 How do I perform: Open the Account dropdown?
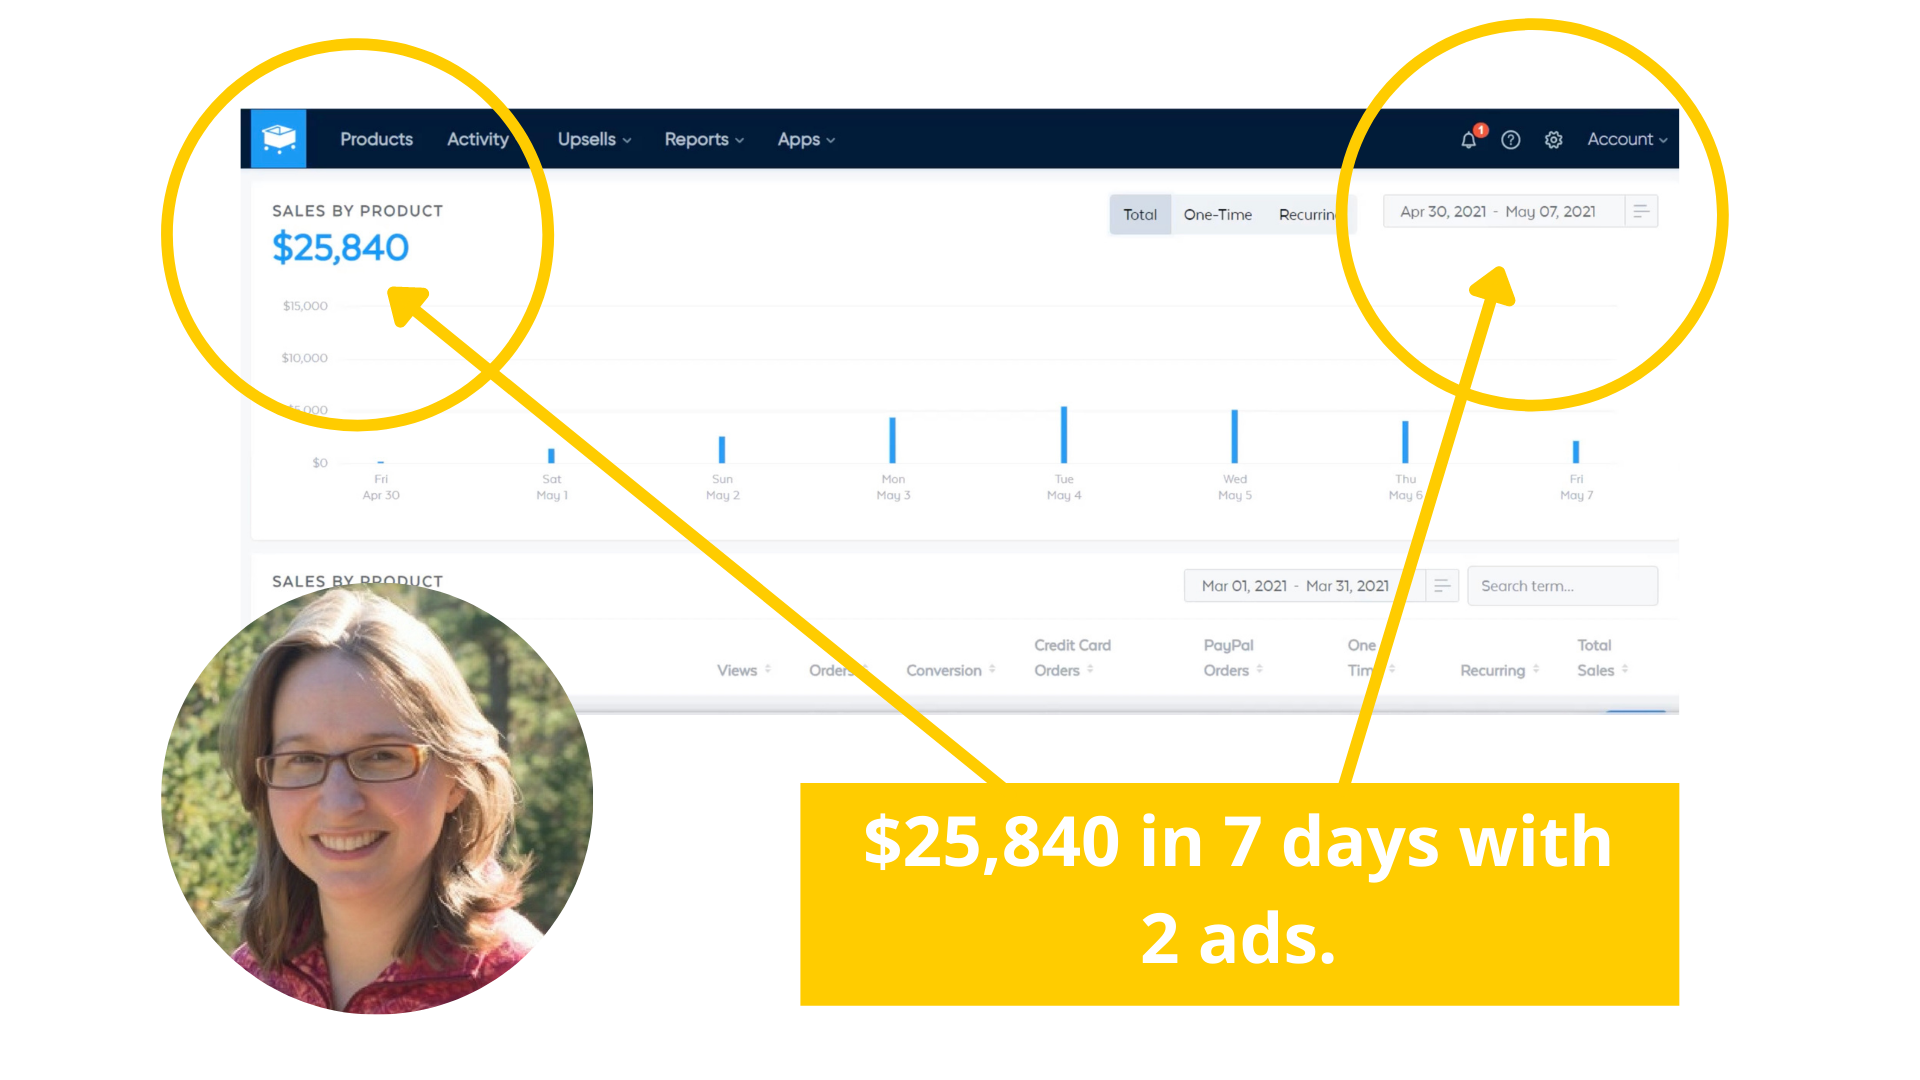click(1626, 139)
